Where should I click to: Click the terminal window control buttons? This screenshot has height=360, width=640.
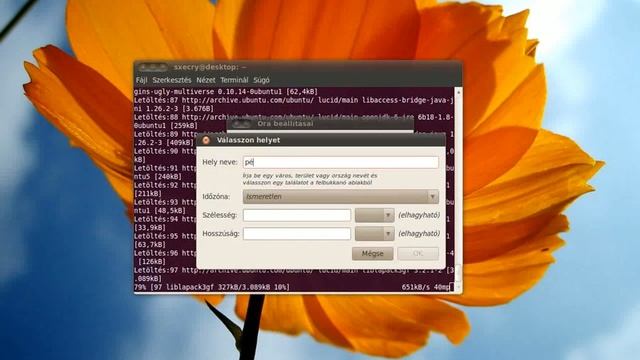click(x=152, y=67)
